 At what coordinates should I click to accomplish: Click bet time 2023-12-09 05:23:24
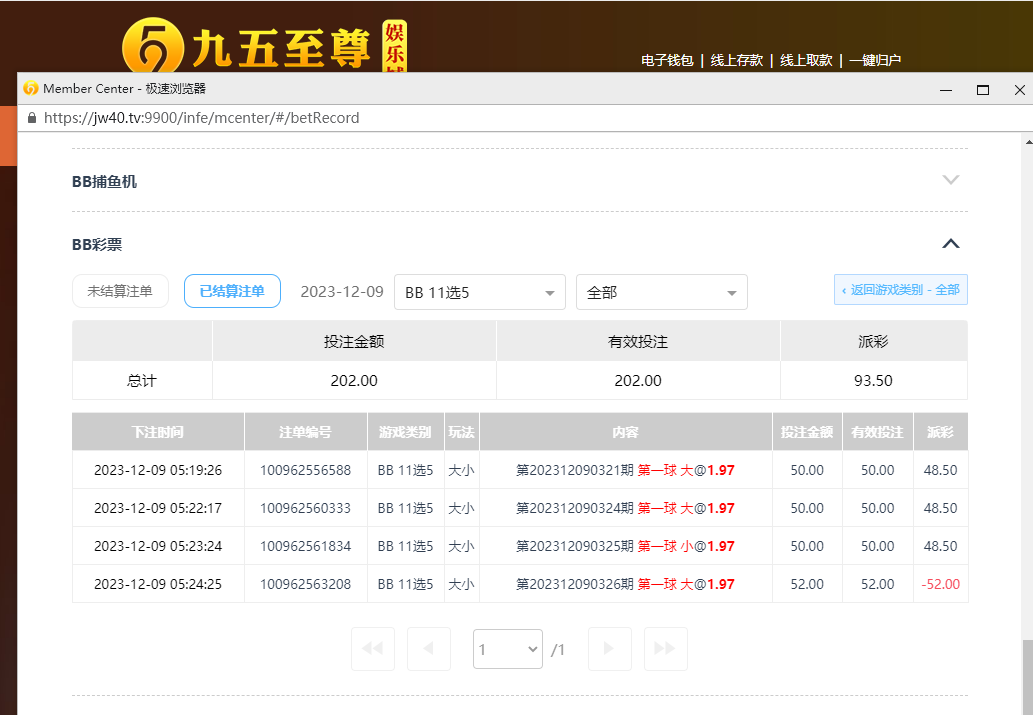pos(158,546)
